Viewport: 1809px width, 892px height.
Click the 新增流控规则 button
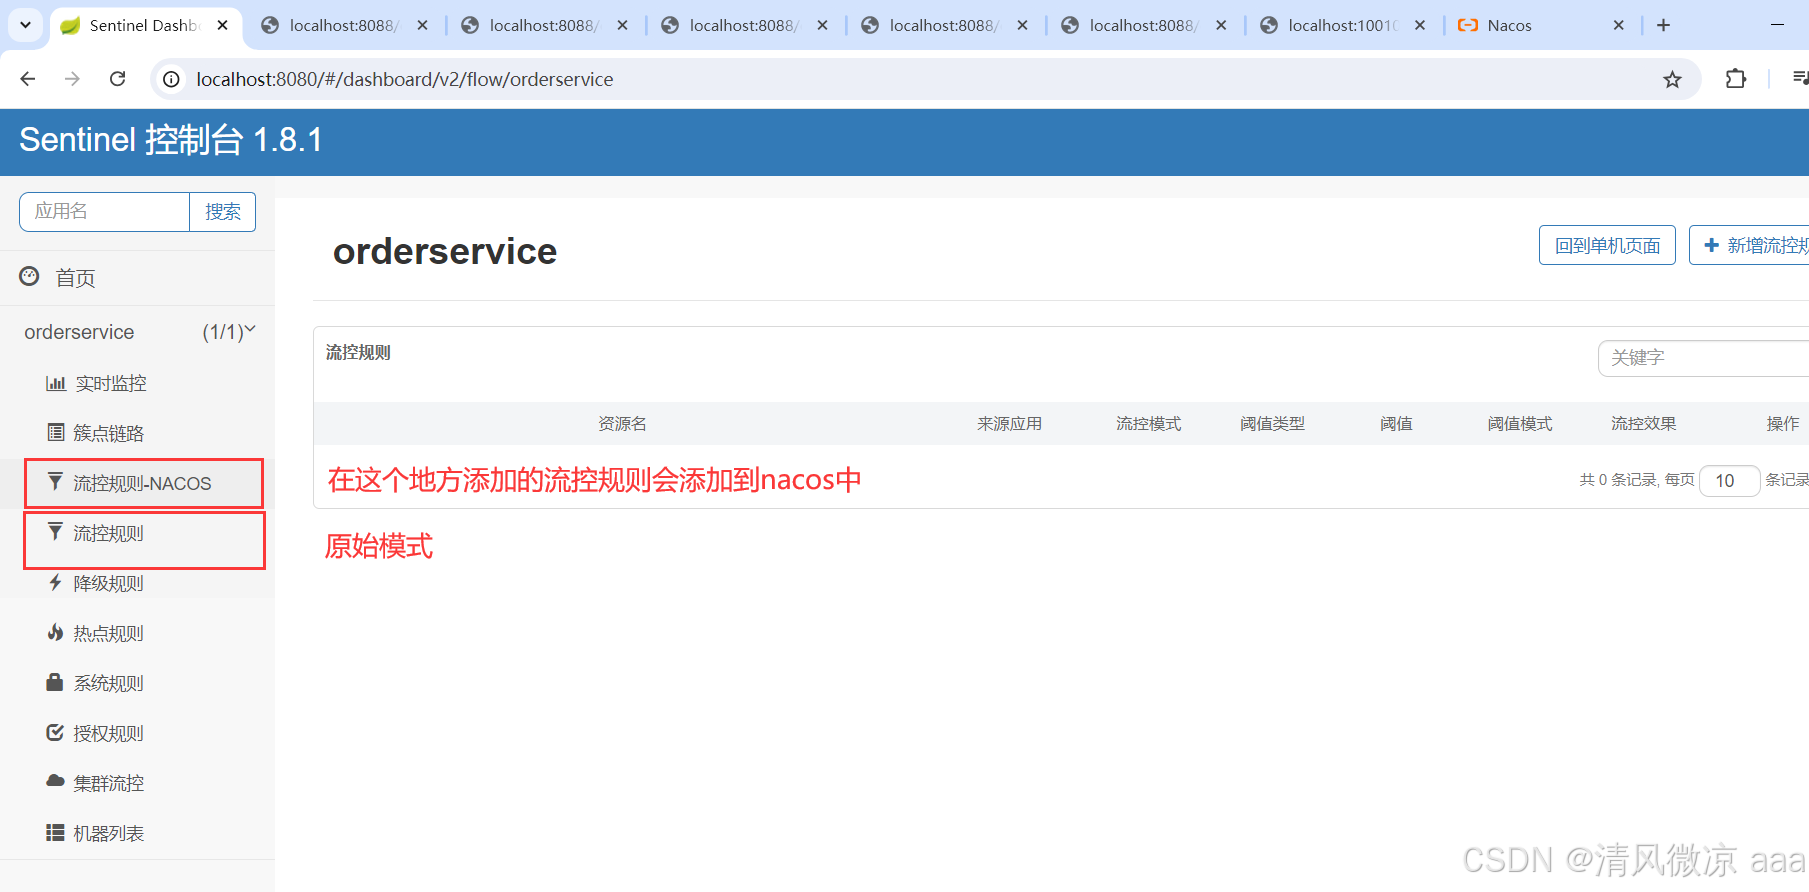tap(1749, 245)
